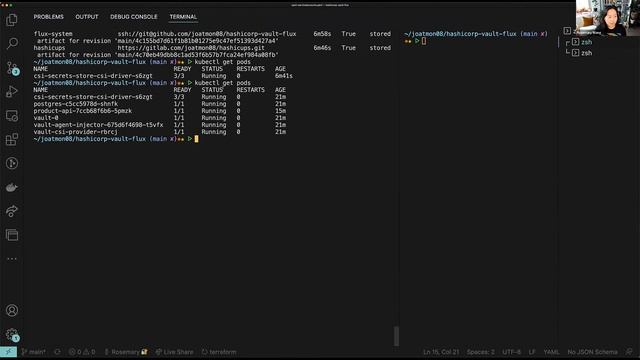
Task: Click the 6m41s pod age value
Action: 284,76
